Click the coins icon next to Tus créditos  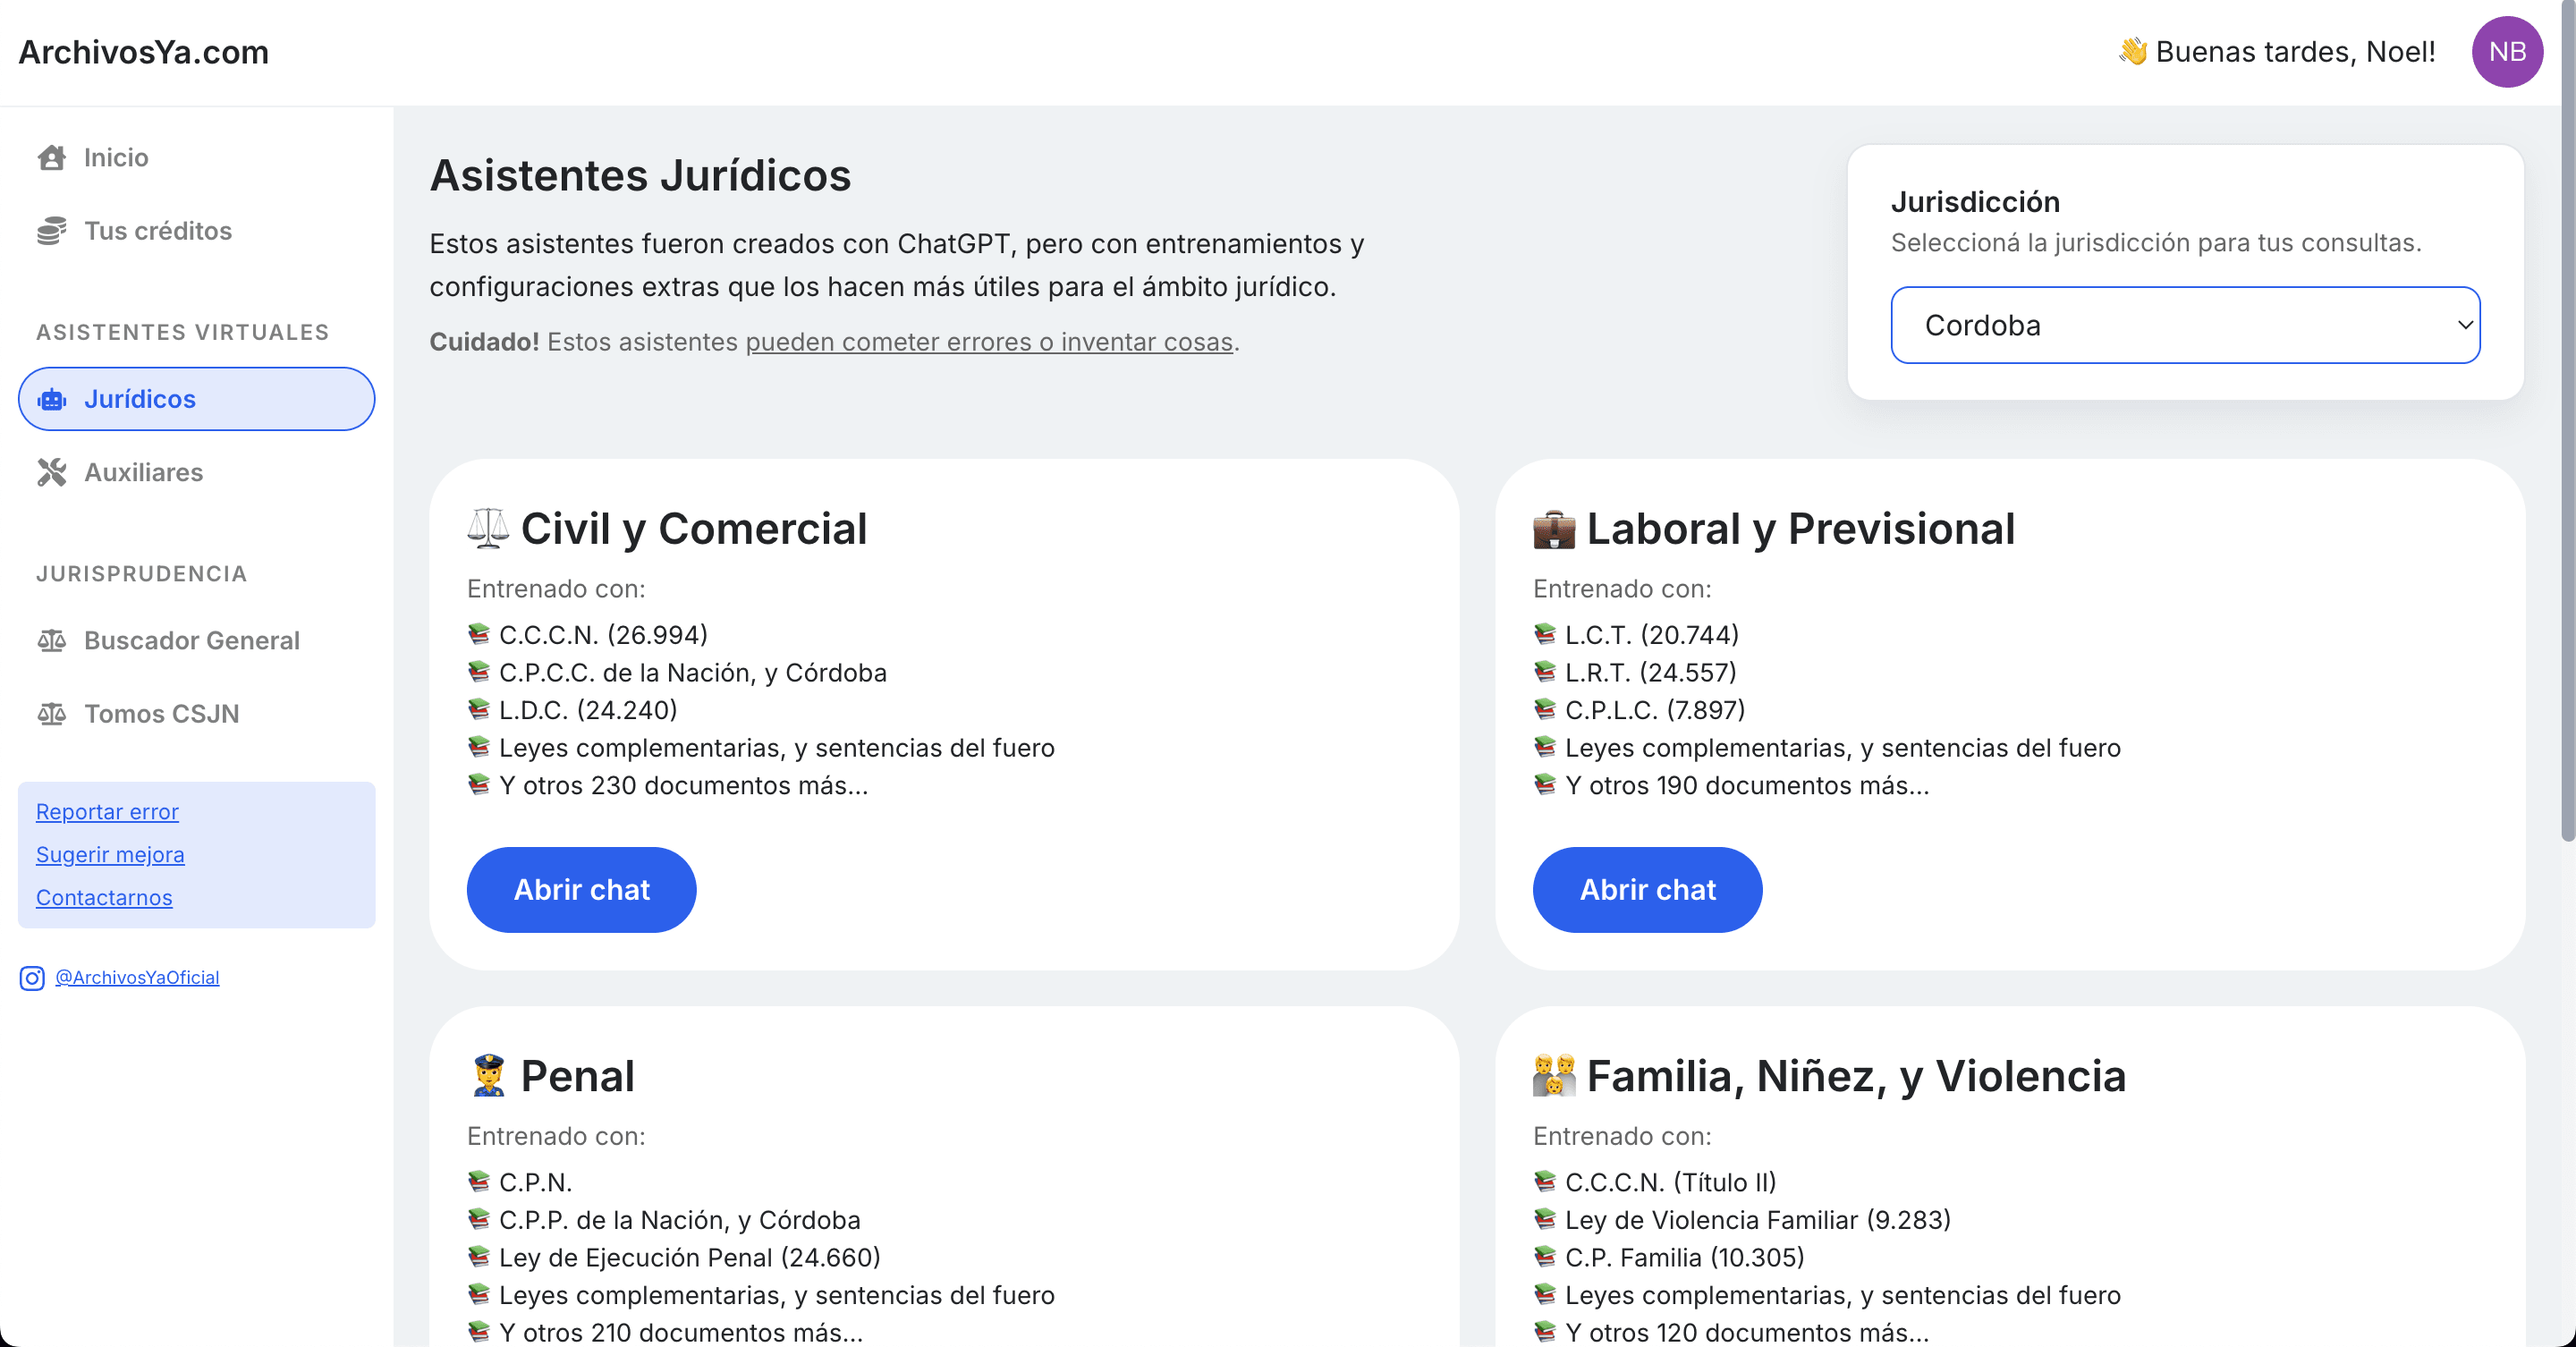coord(53,230)
